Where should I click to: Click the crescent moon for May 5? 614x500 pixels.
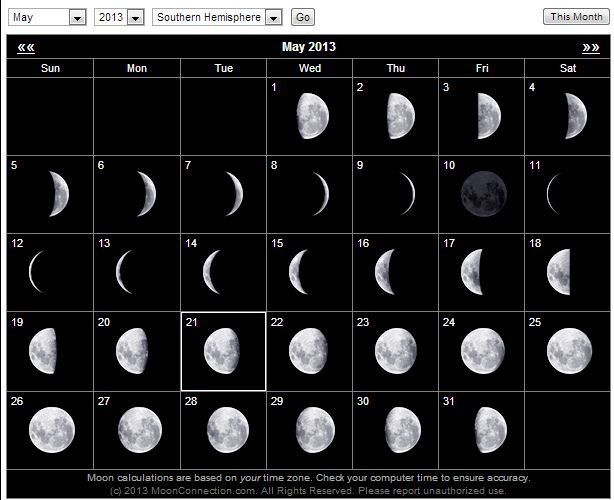click(x=59, y=194)
